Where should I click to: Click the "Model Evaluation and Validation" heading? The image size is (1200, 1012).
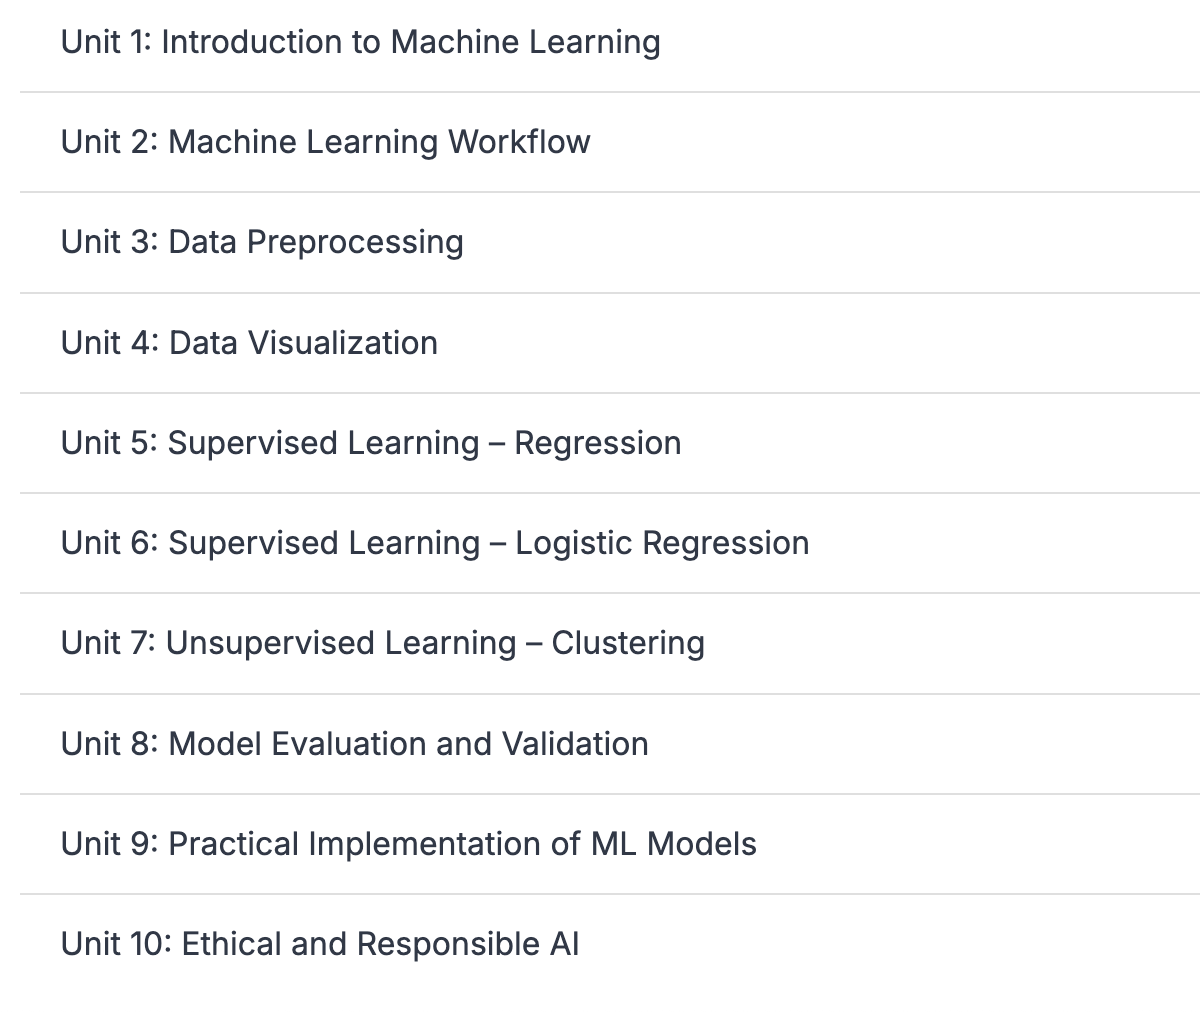coord(408,744)
